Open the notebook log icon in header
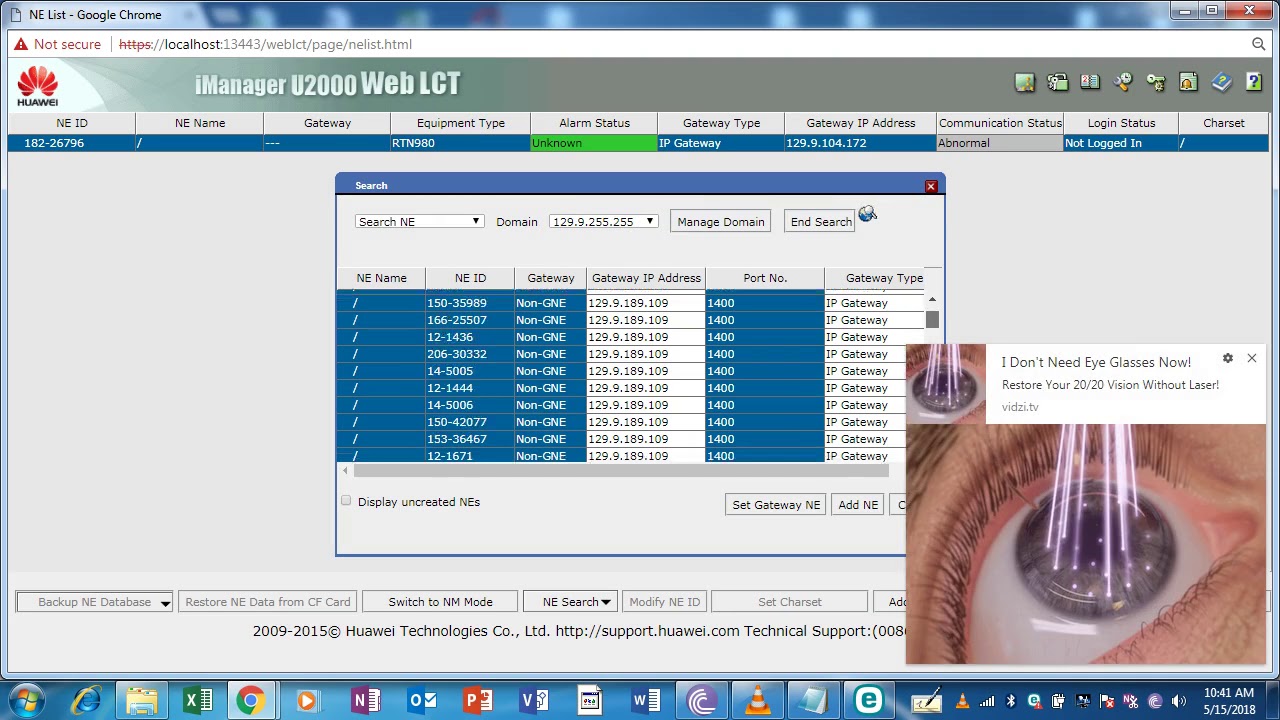 click(x=1090, y=83)
